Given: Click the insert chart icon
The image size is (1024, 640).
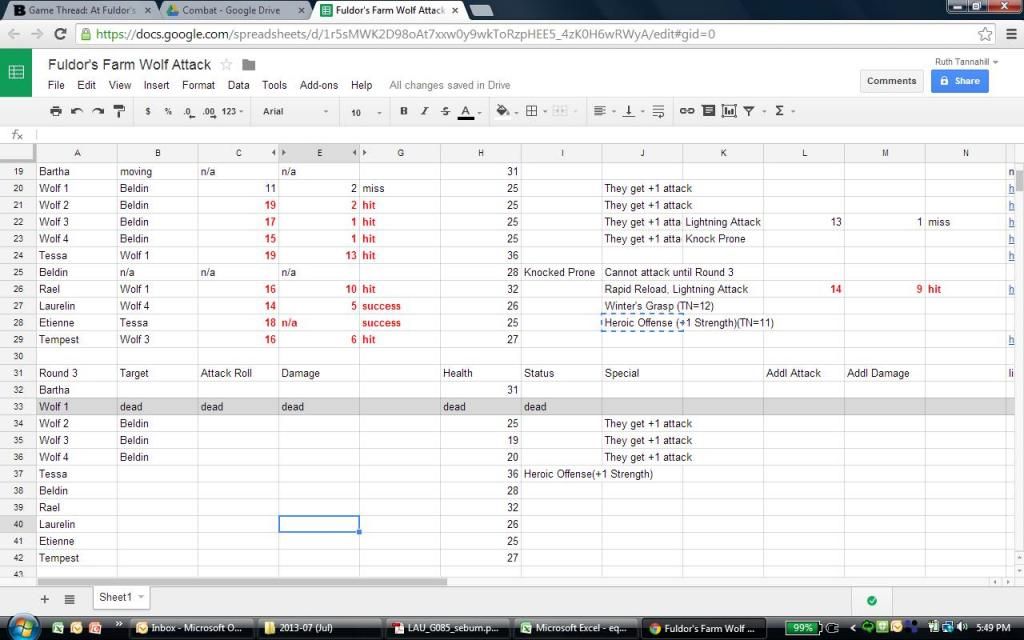Looking at the screenshot, I should coord(729,111).
